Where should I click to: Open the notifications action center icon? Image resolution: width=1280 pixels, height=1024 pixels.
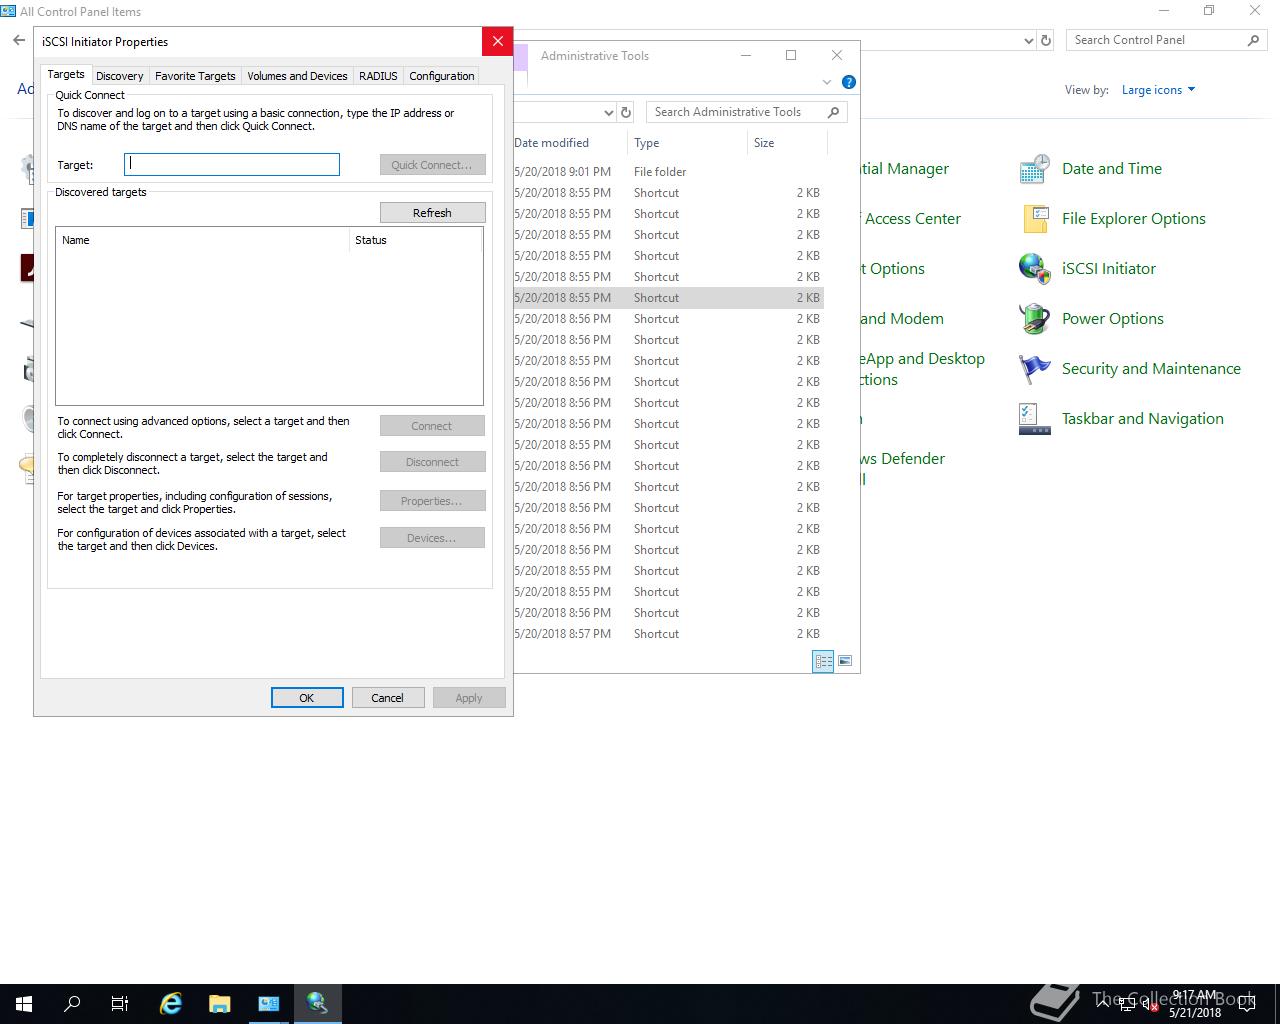[x=1247, y=1004]
